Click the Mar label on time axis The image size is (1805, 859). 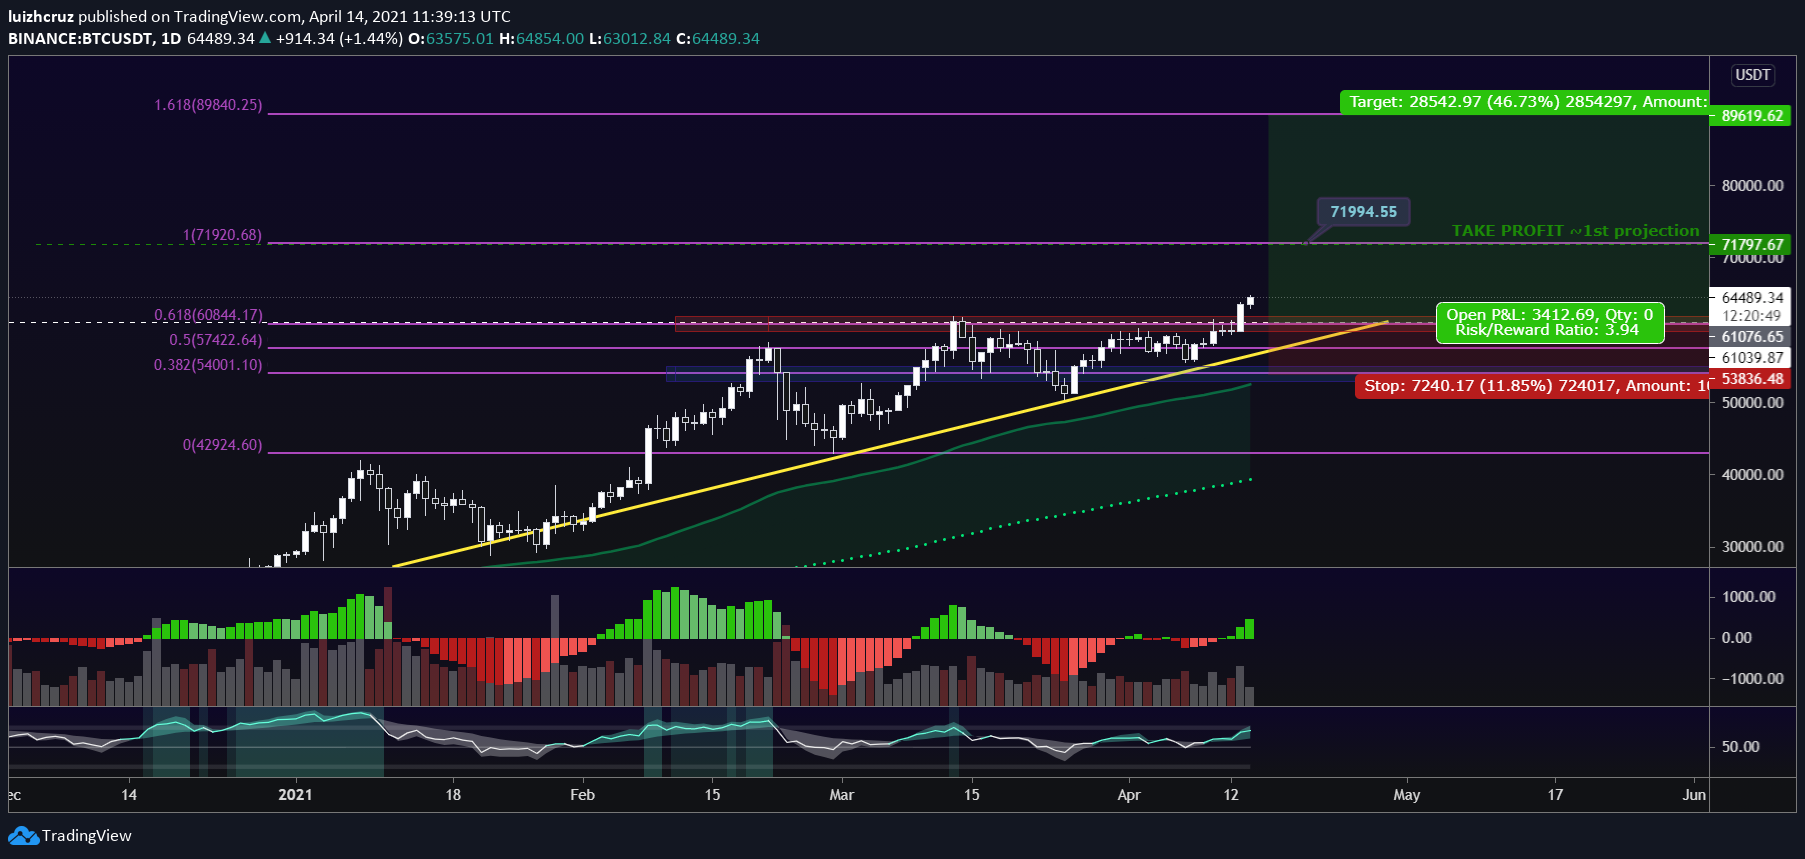842,795
